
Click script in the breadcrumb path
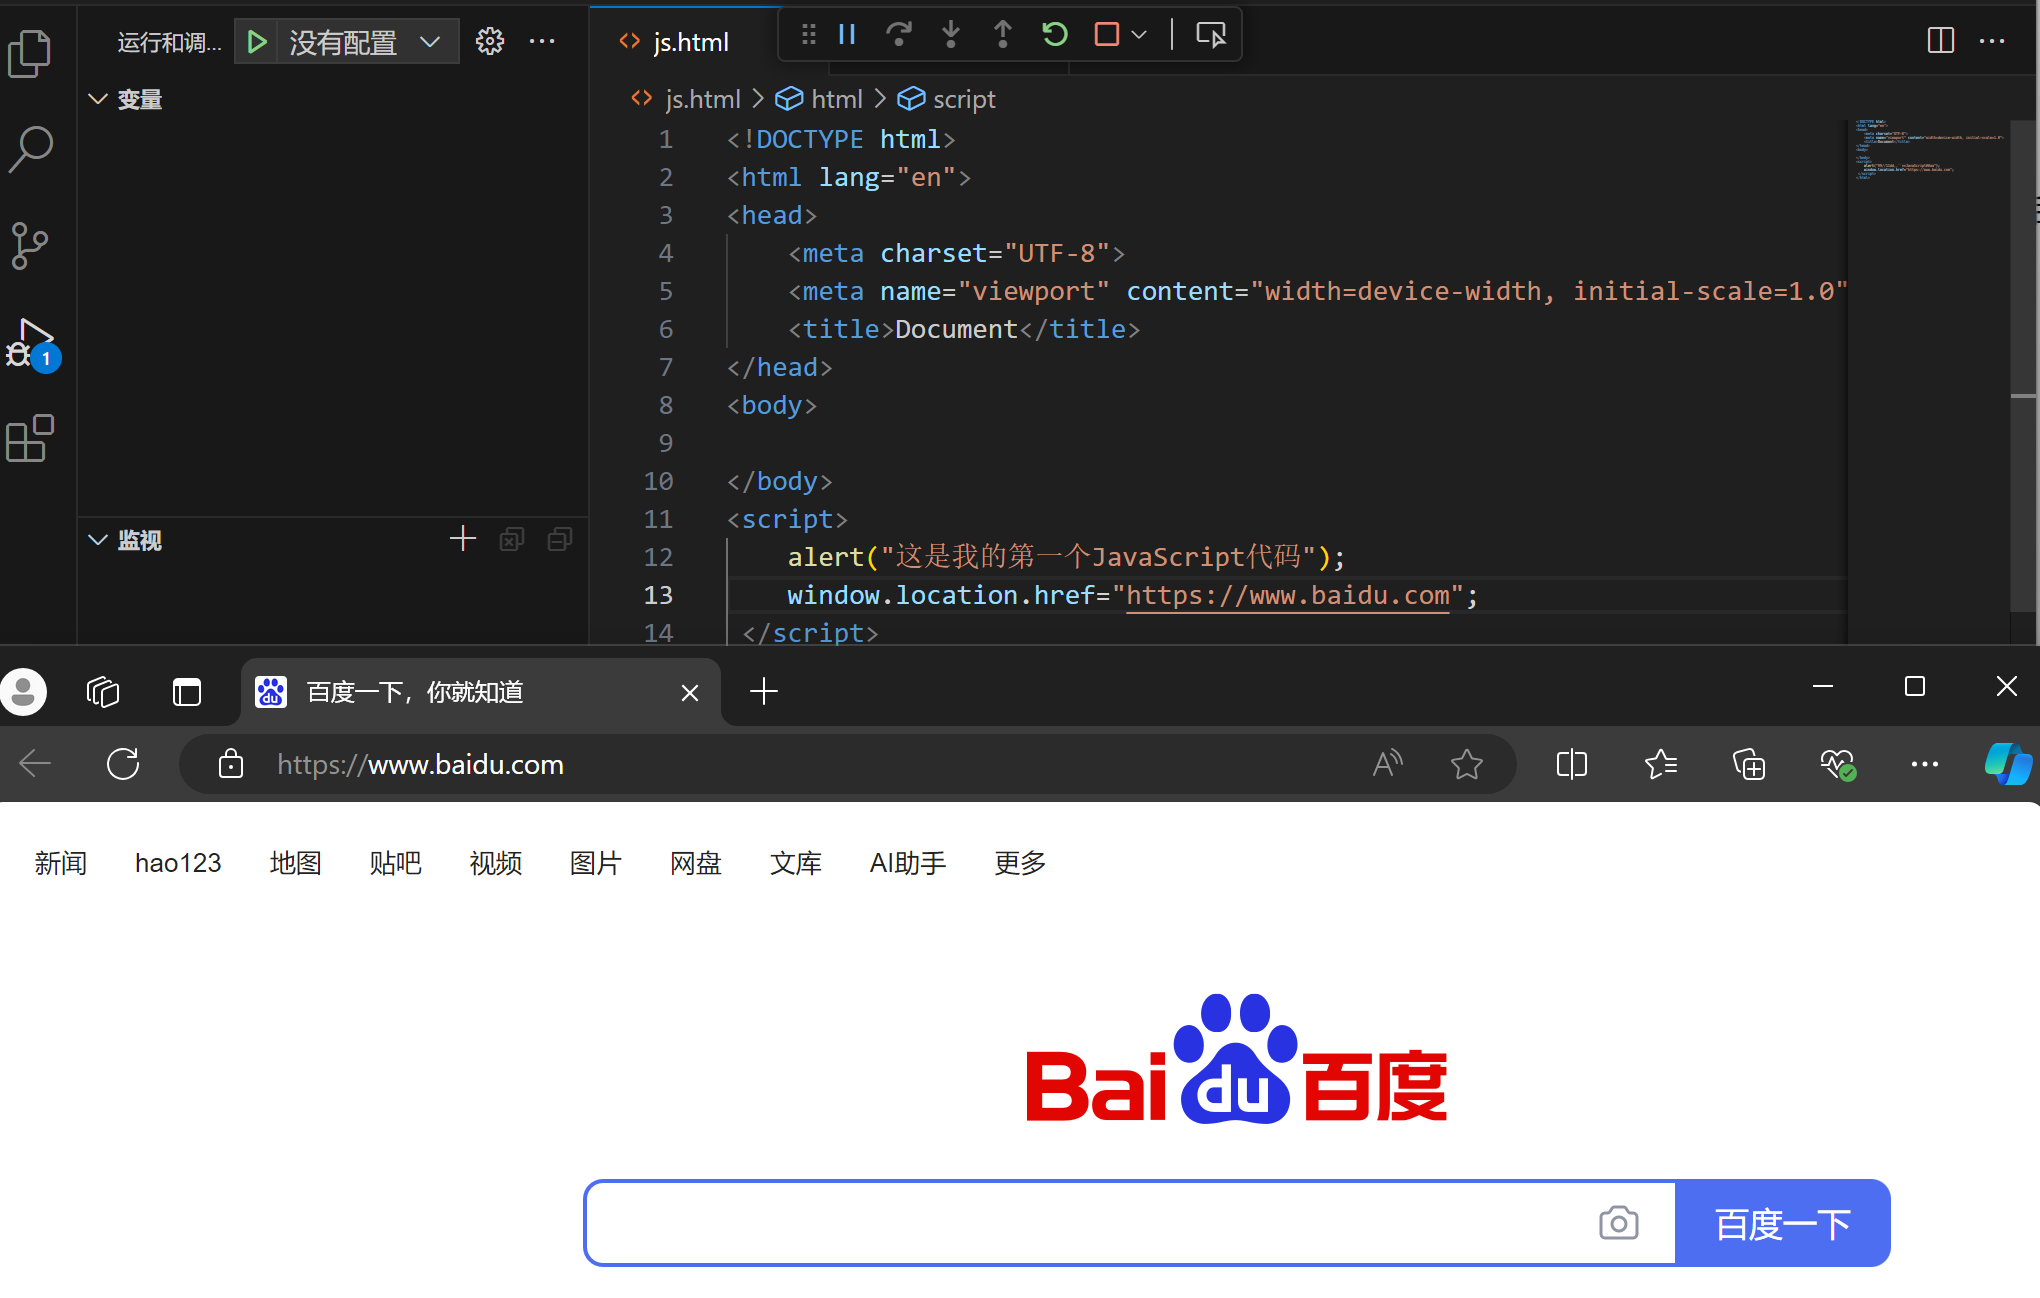pyautogui.click(x=964, y=99)
